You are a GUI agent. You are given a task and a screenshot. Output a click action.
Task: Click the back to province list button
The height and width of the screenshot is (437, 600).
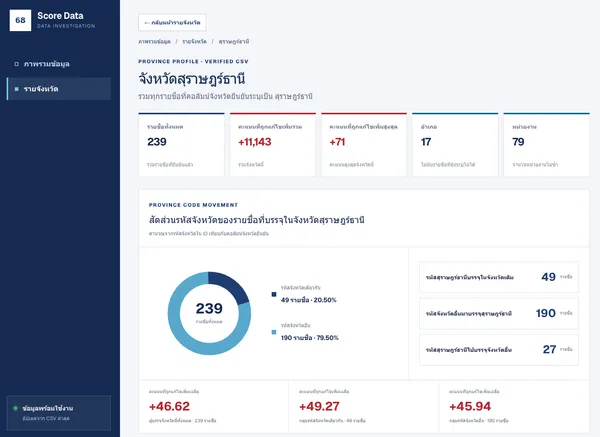(172, 22)
